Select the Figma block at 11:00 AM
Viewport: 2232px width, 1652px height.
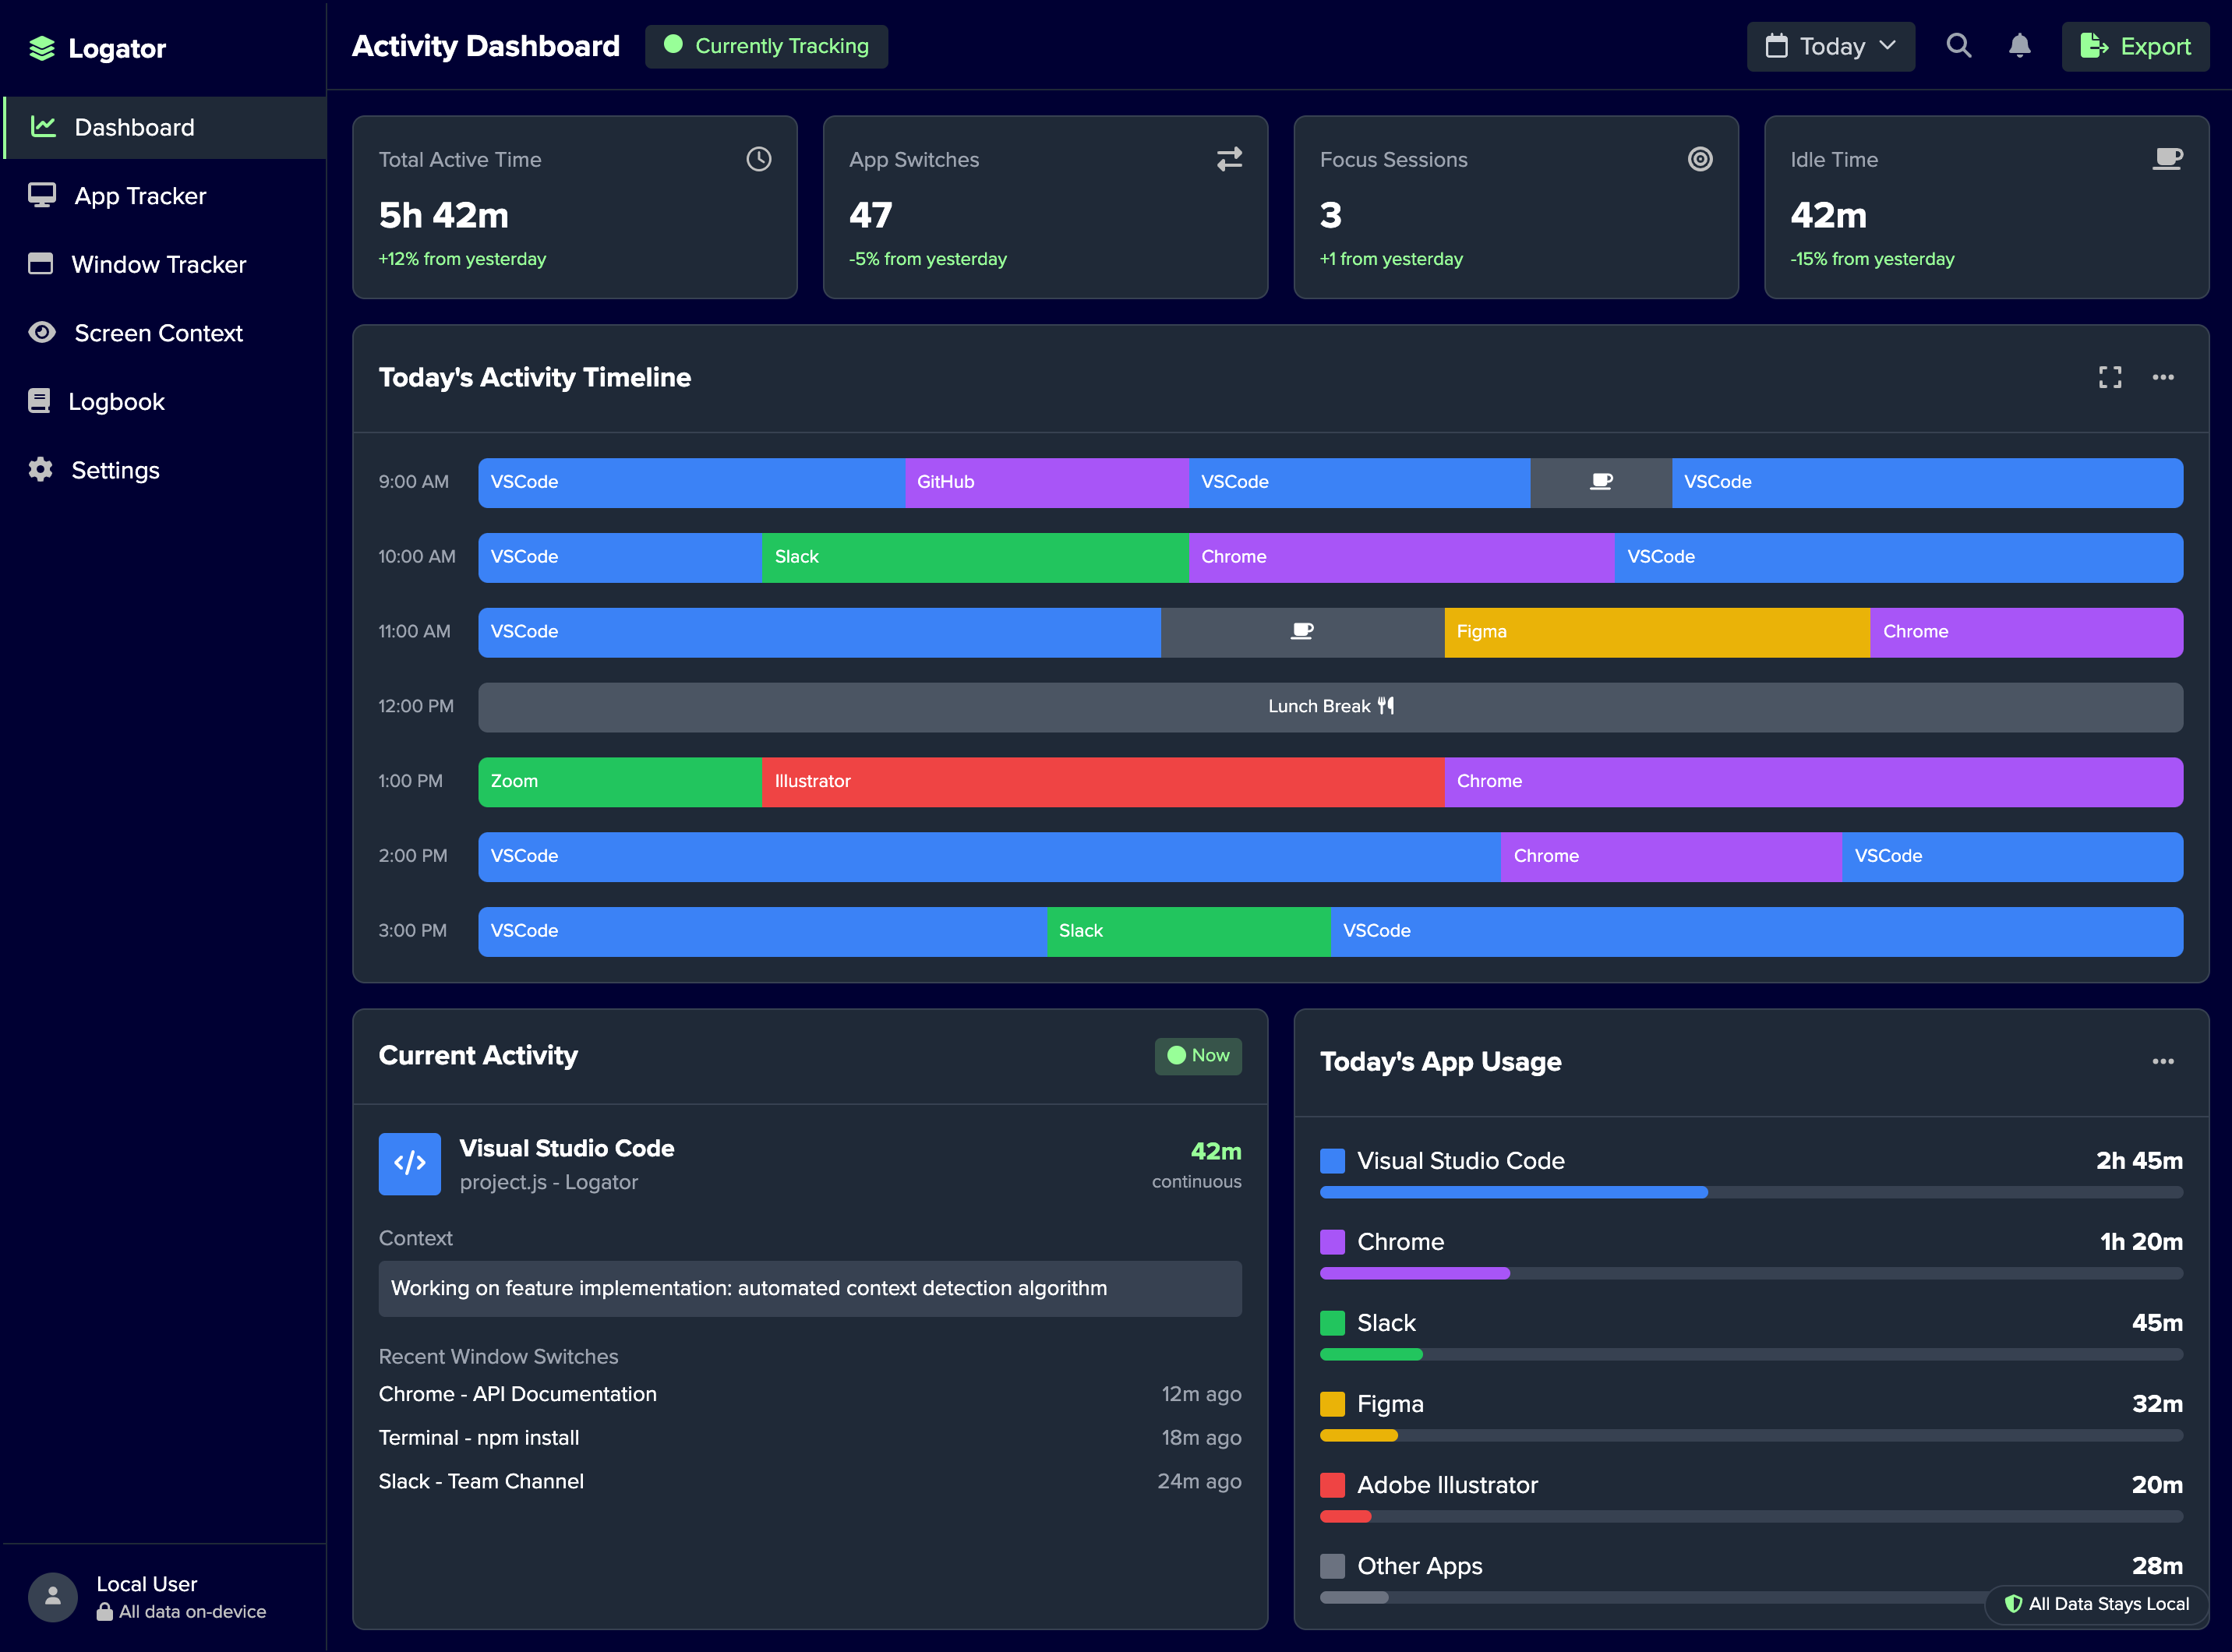[1657, 632]
